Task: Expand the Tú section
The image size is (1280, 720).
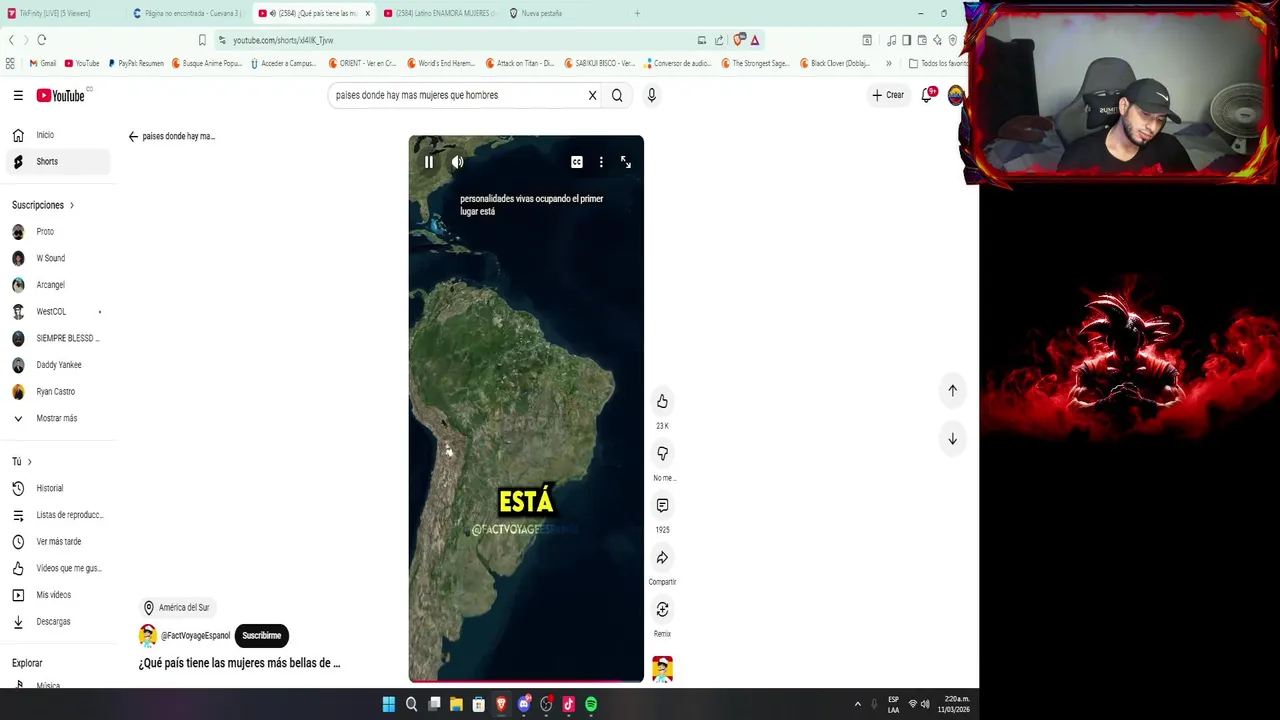Action: point(22,461)
